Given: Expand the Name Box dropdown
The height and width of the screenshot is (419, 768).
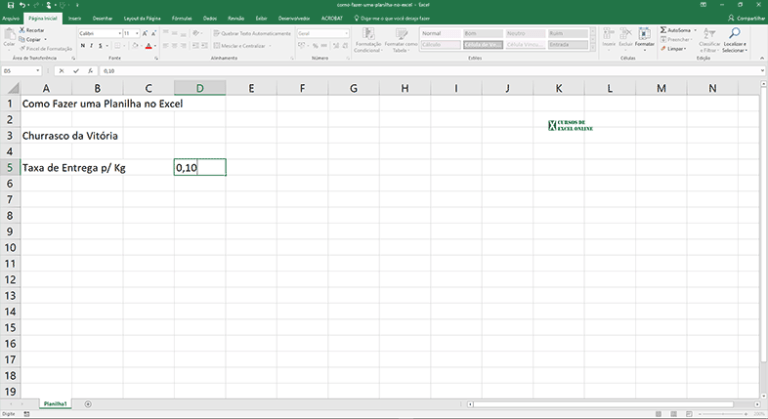Looking at the screenshot, I should coord(38,71).
